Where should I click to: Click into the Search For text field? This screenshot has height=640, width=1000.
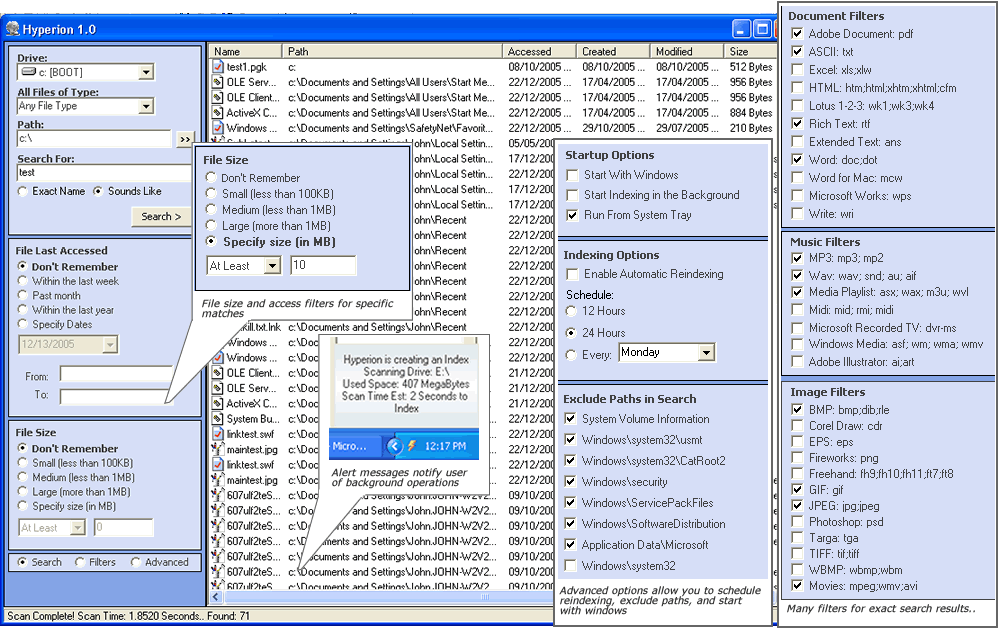coord(94,173)
